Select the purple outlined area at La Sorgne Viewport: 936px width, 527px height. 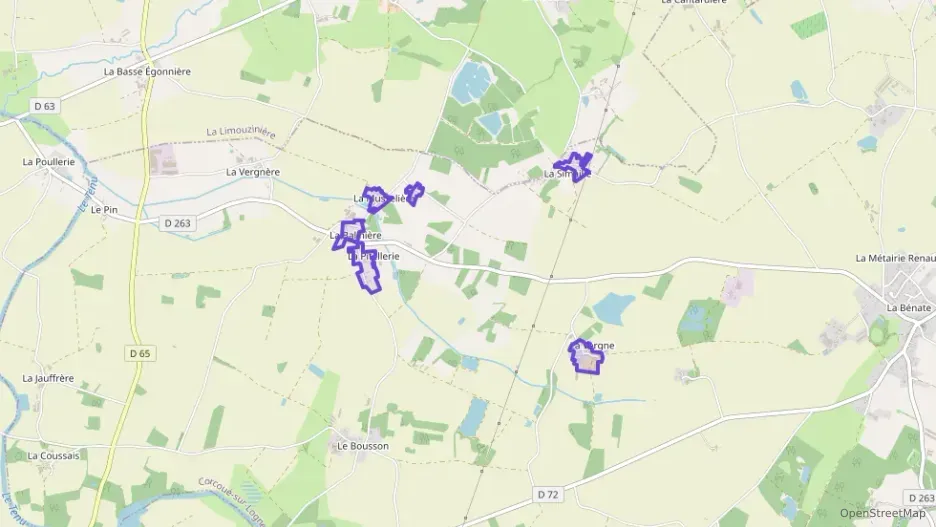pos(586,358)
